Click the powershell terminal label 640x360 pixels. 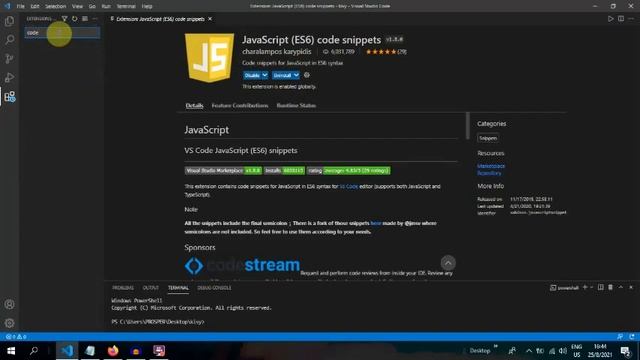[x=564, y=288]
